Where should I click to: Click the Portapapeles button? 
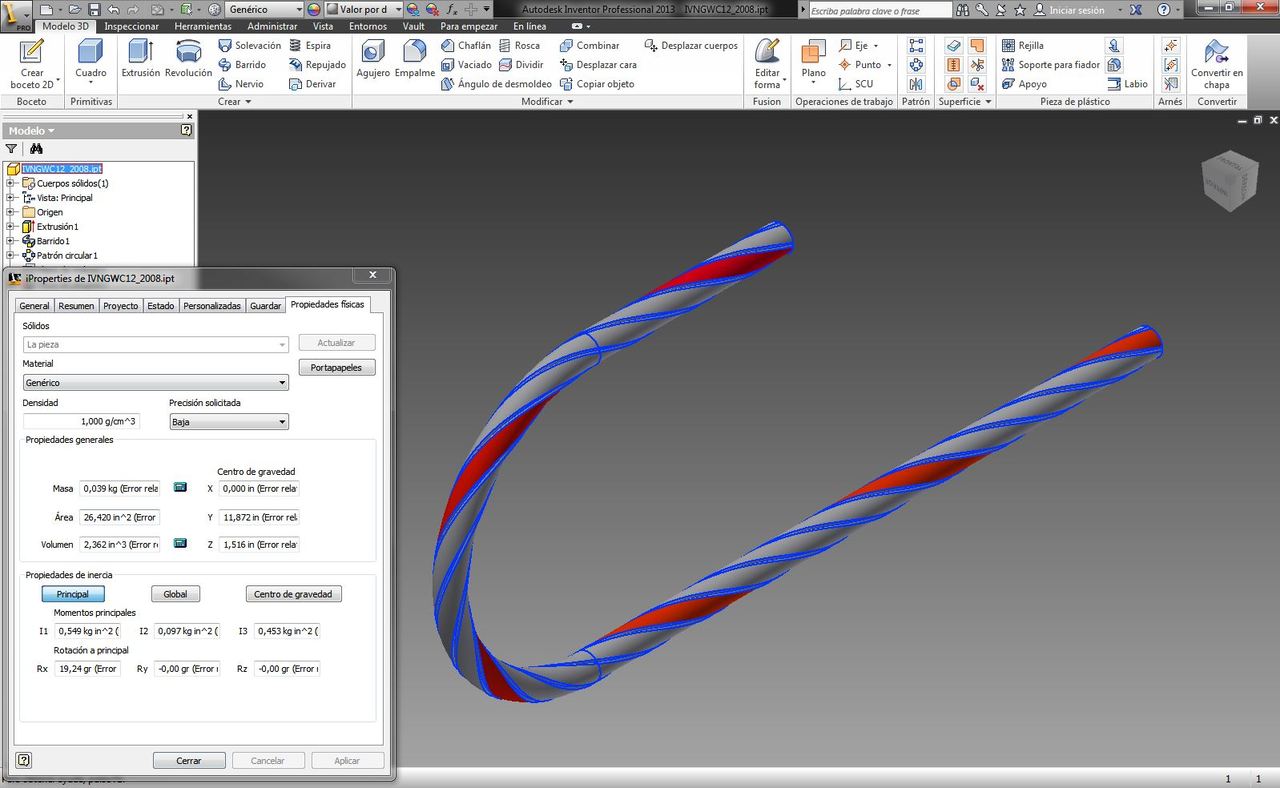tap(337, 368)
